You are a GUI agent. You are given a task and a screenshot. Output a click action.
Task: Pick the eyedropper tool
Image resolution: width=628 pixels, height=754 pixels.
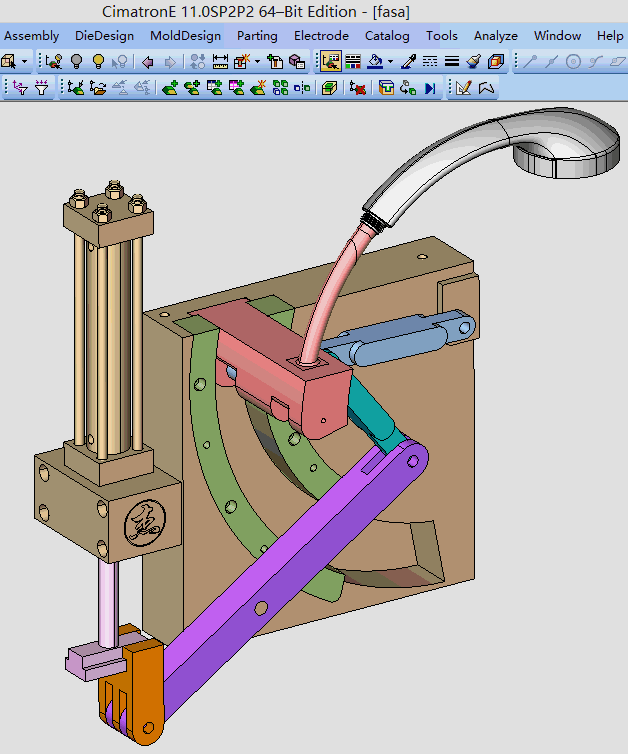click(408, 62)
